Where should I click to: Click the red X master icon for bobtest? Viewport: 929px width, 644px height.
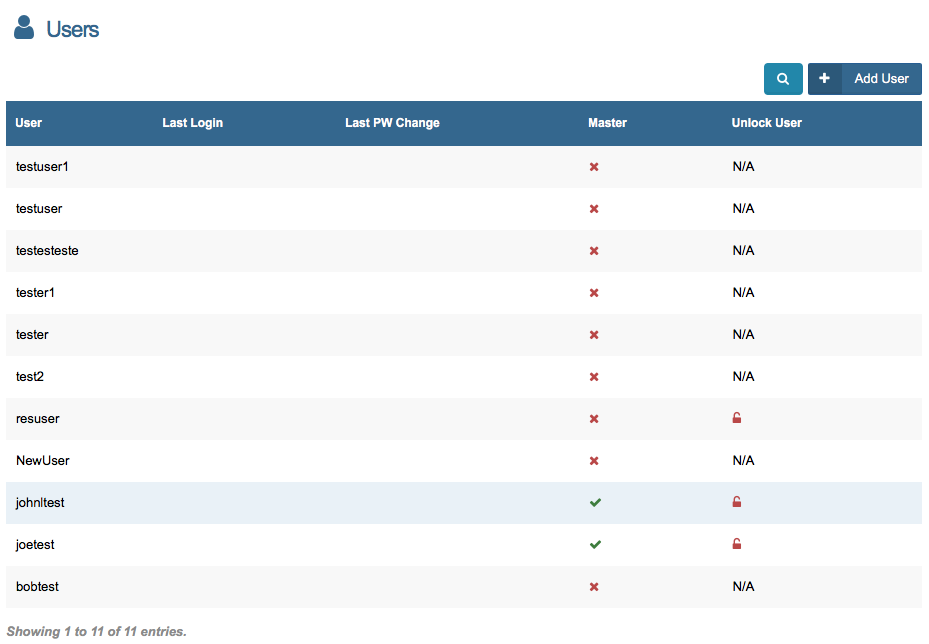click(594, 587)
